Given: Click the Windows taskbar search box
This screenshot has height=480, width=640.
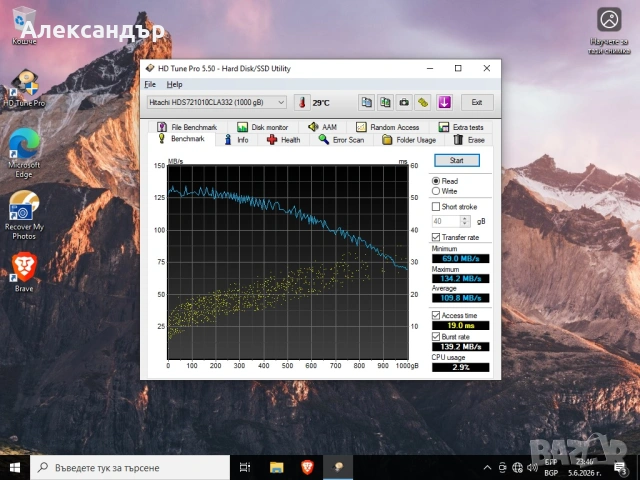Looking at the screenshot, I should pyautogui.click(x=130, y=467).
